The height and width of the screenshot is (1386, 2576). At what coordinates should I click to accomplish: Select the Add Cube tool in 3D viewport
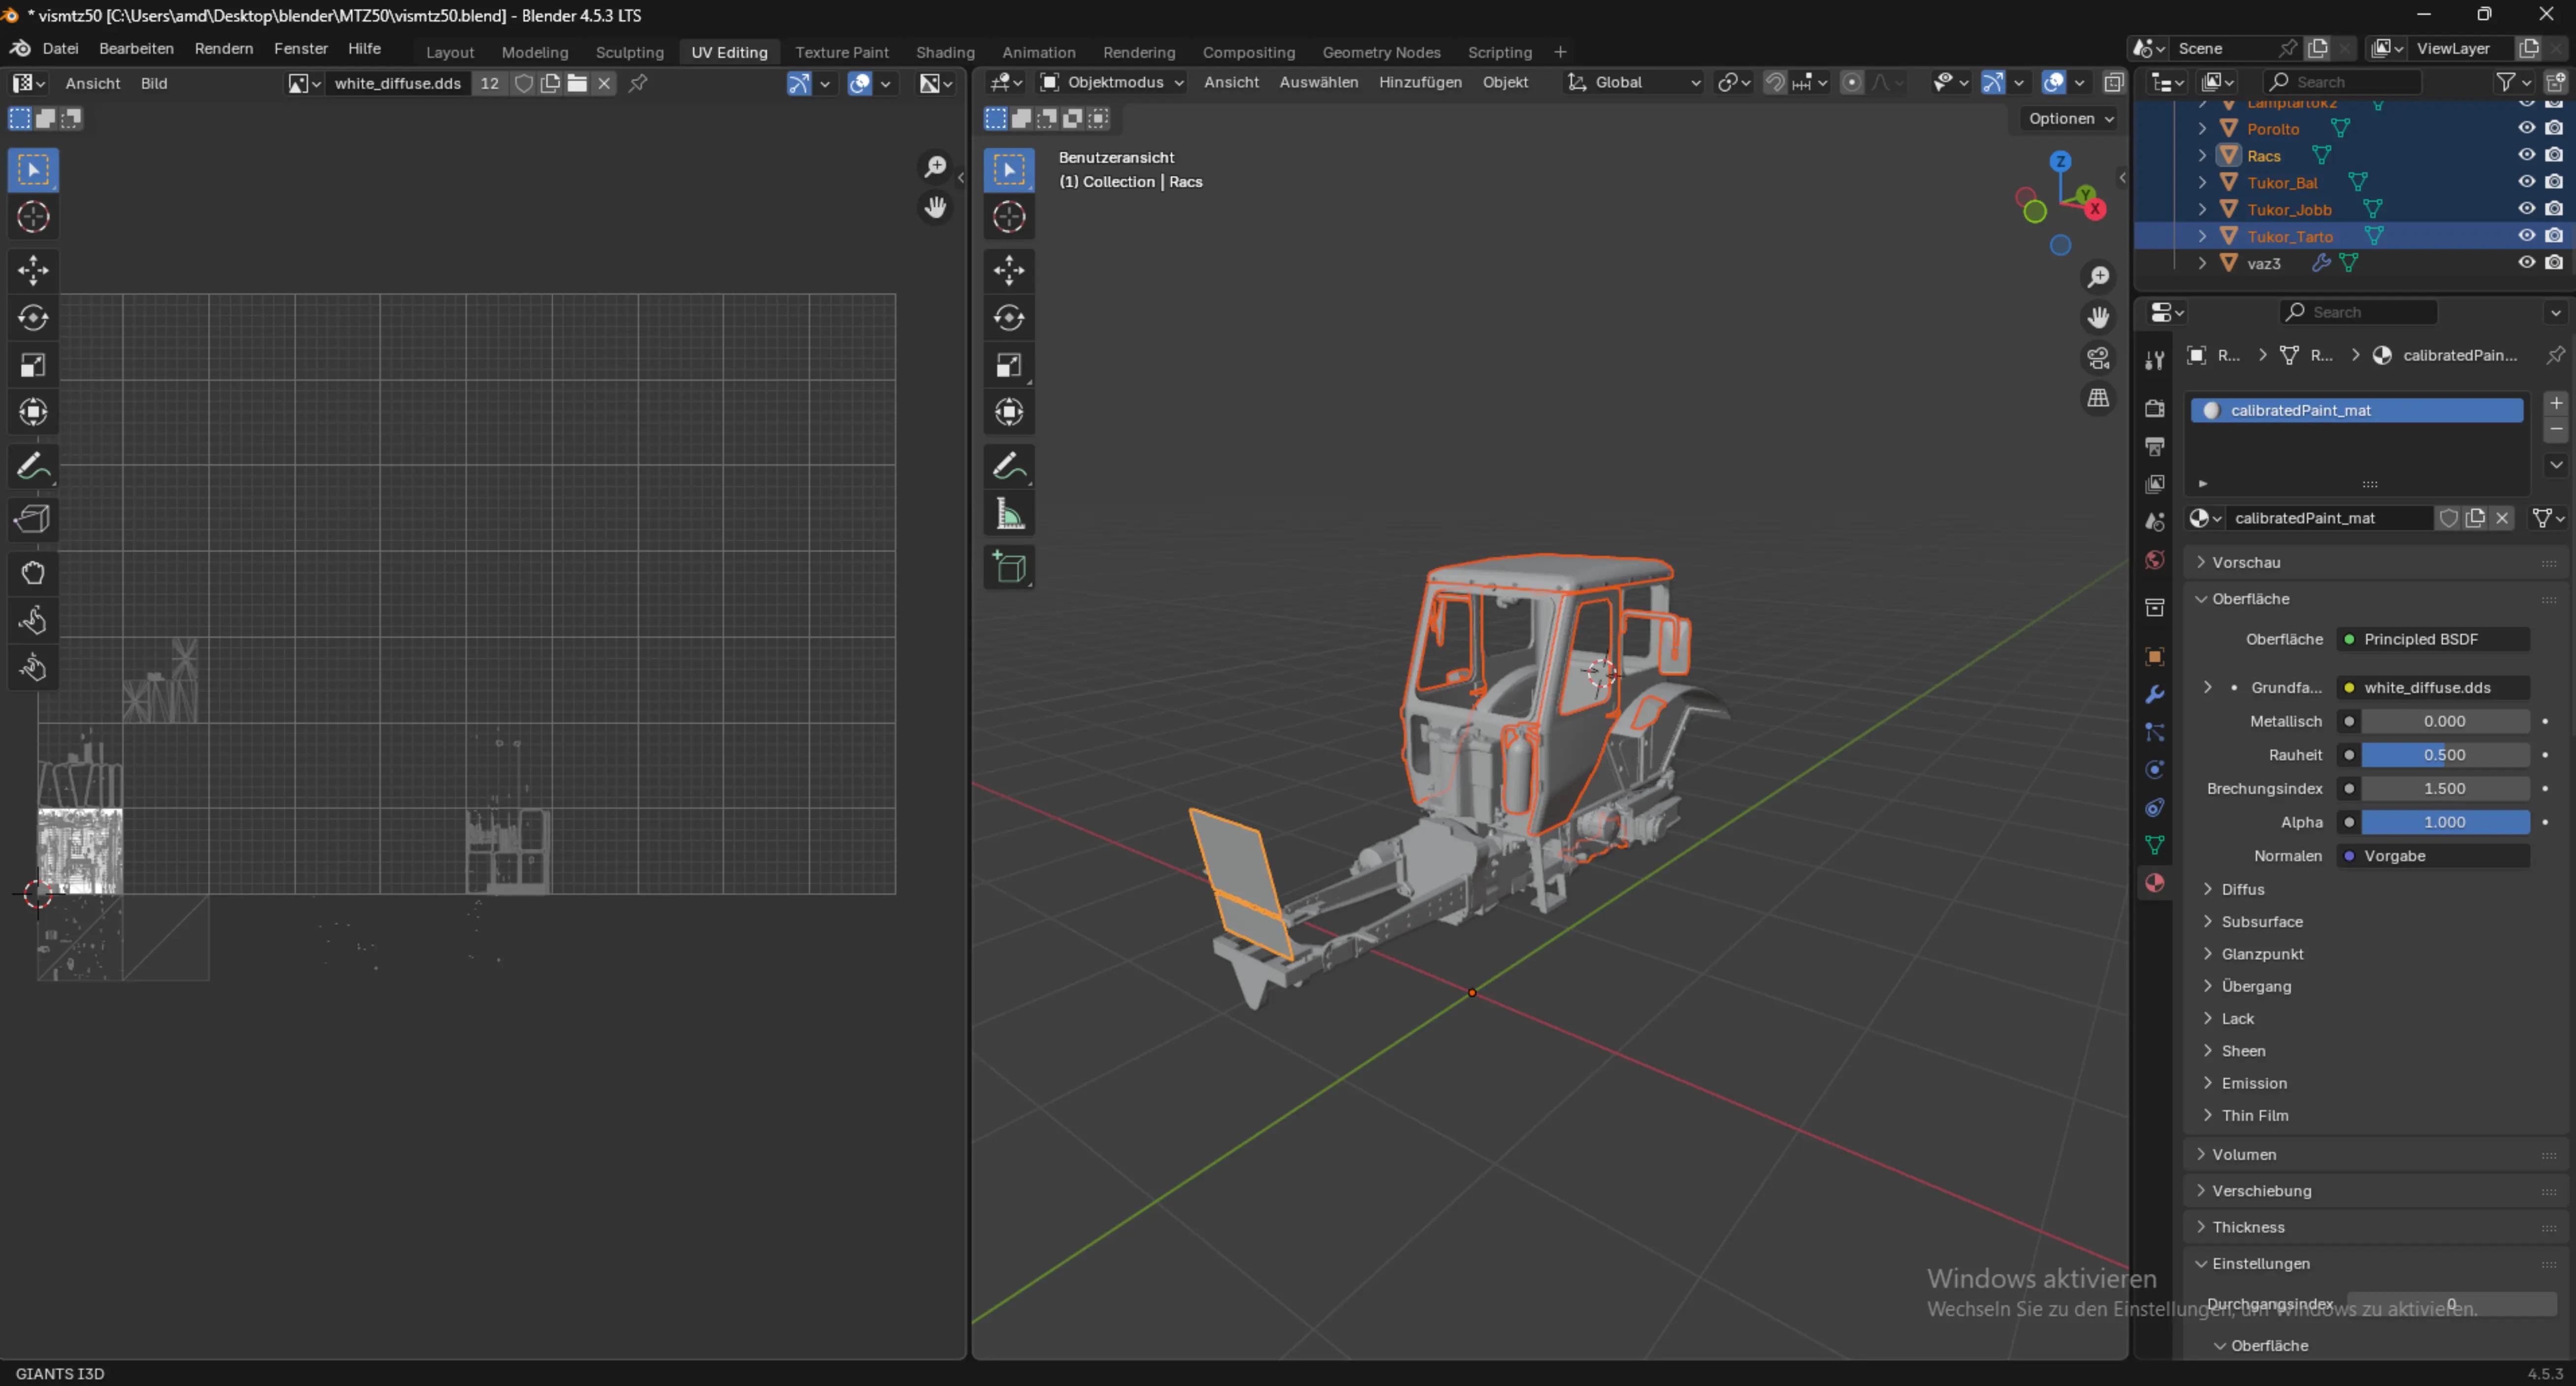click(x=1009, y=568)
